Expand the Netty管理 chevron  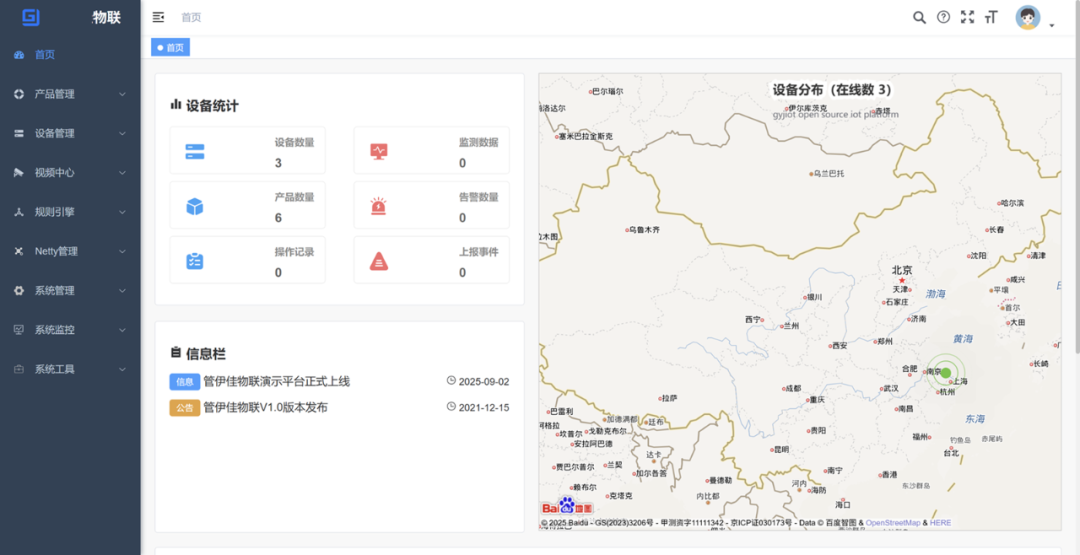click(x=123, y=251)
